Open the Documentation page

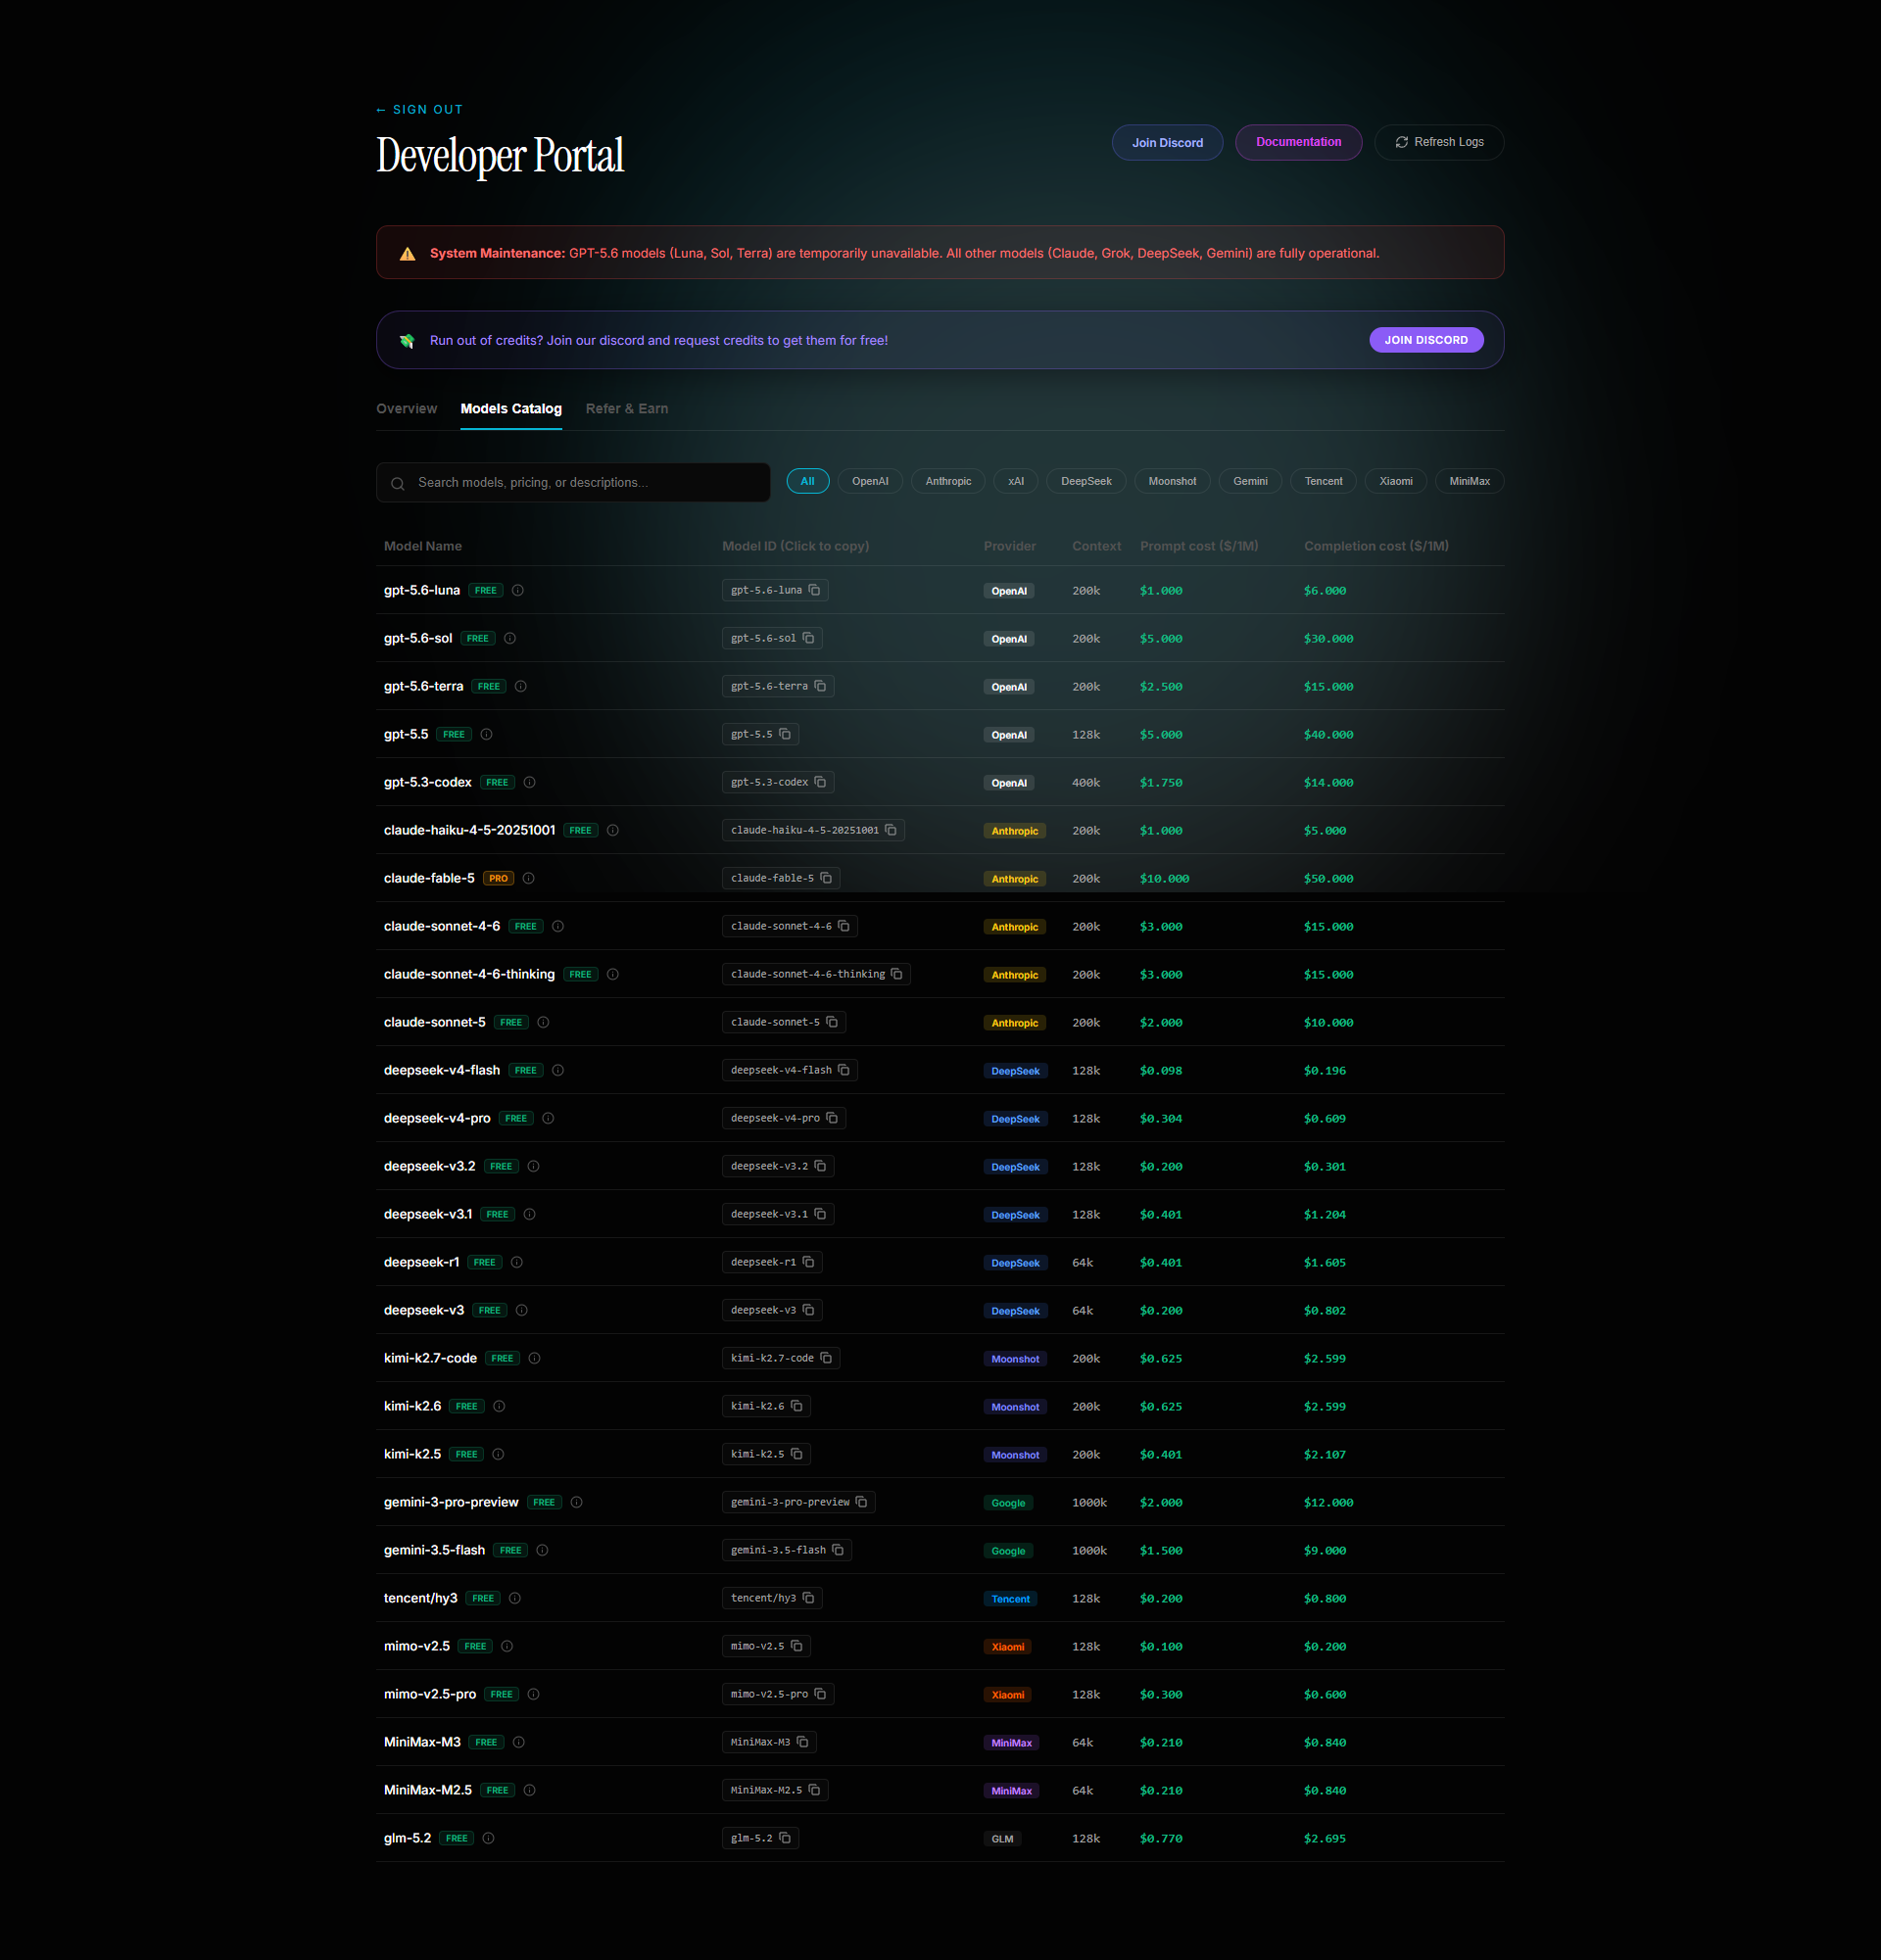[1299, 142]
